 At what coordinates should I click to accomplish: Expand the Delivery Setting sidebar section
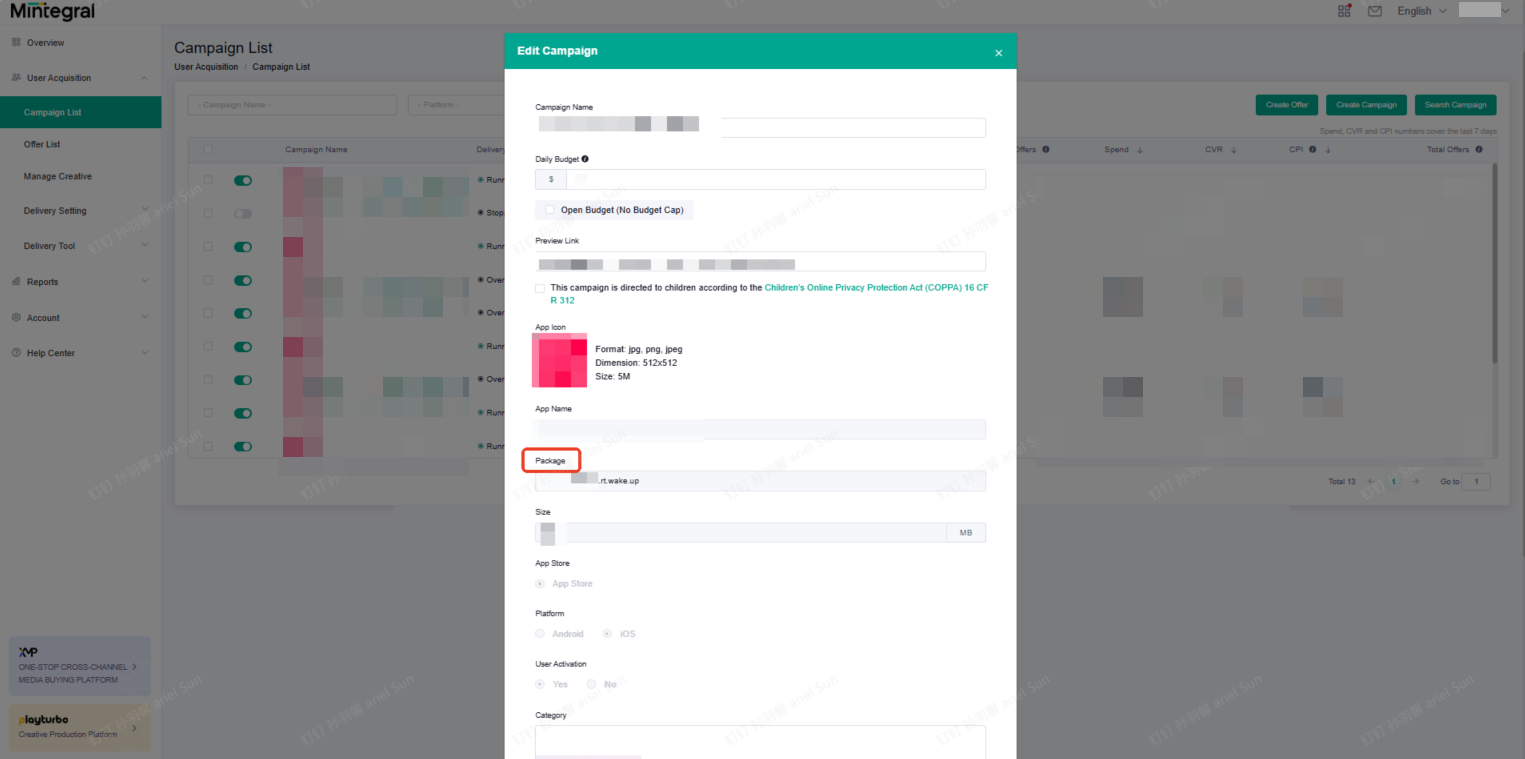[53, 210]
